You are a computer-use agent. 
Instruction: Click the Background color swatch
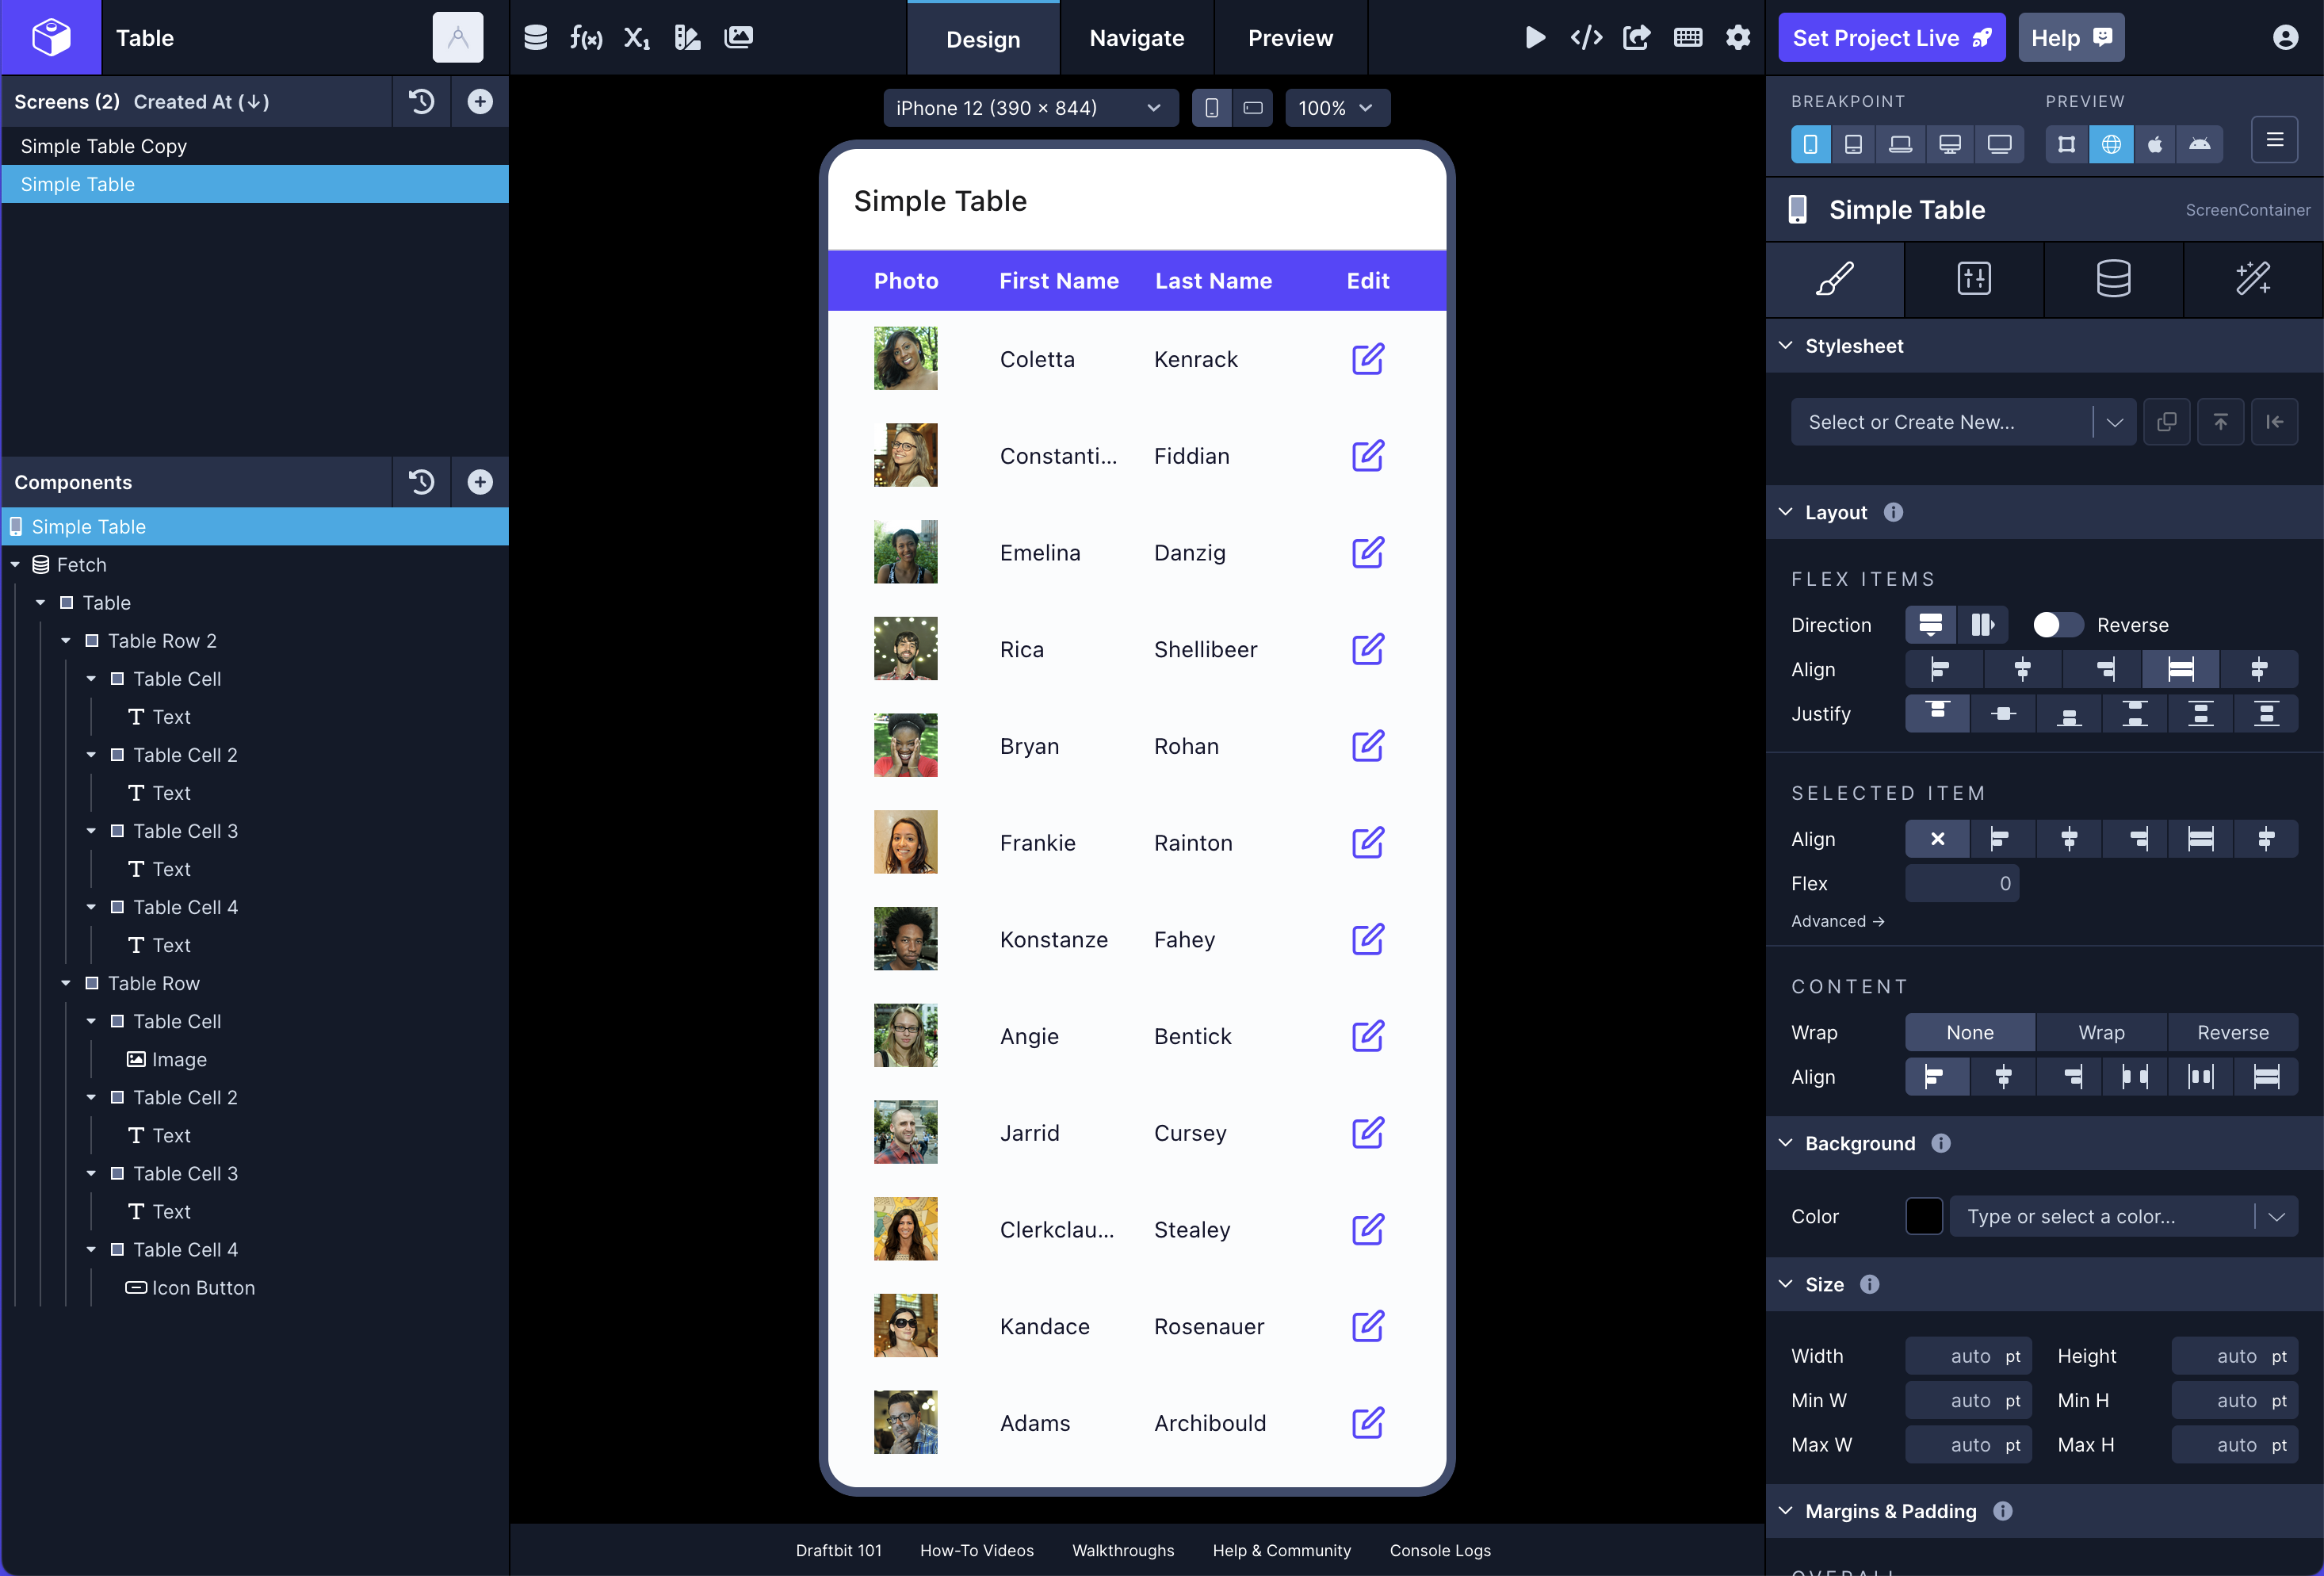tap(1923, 1217)
